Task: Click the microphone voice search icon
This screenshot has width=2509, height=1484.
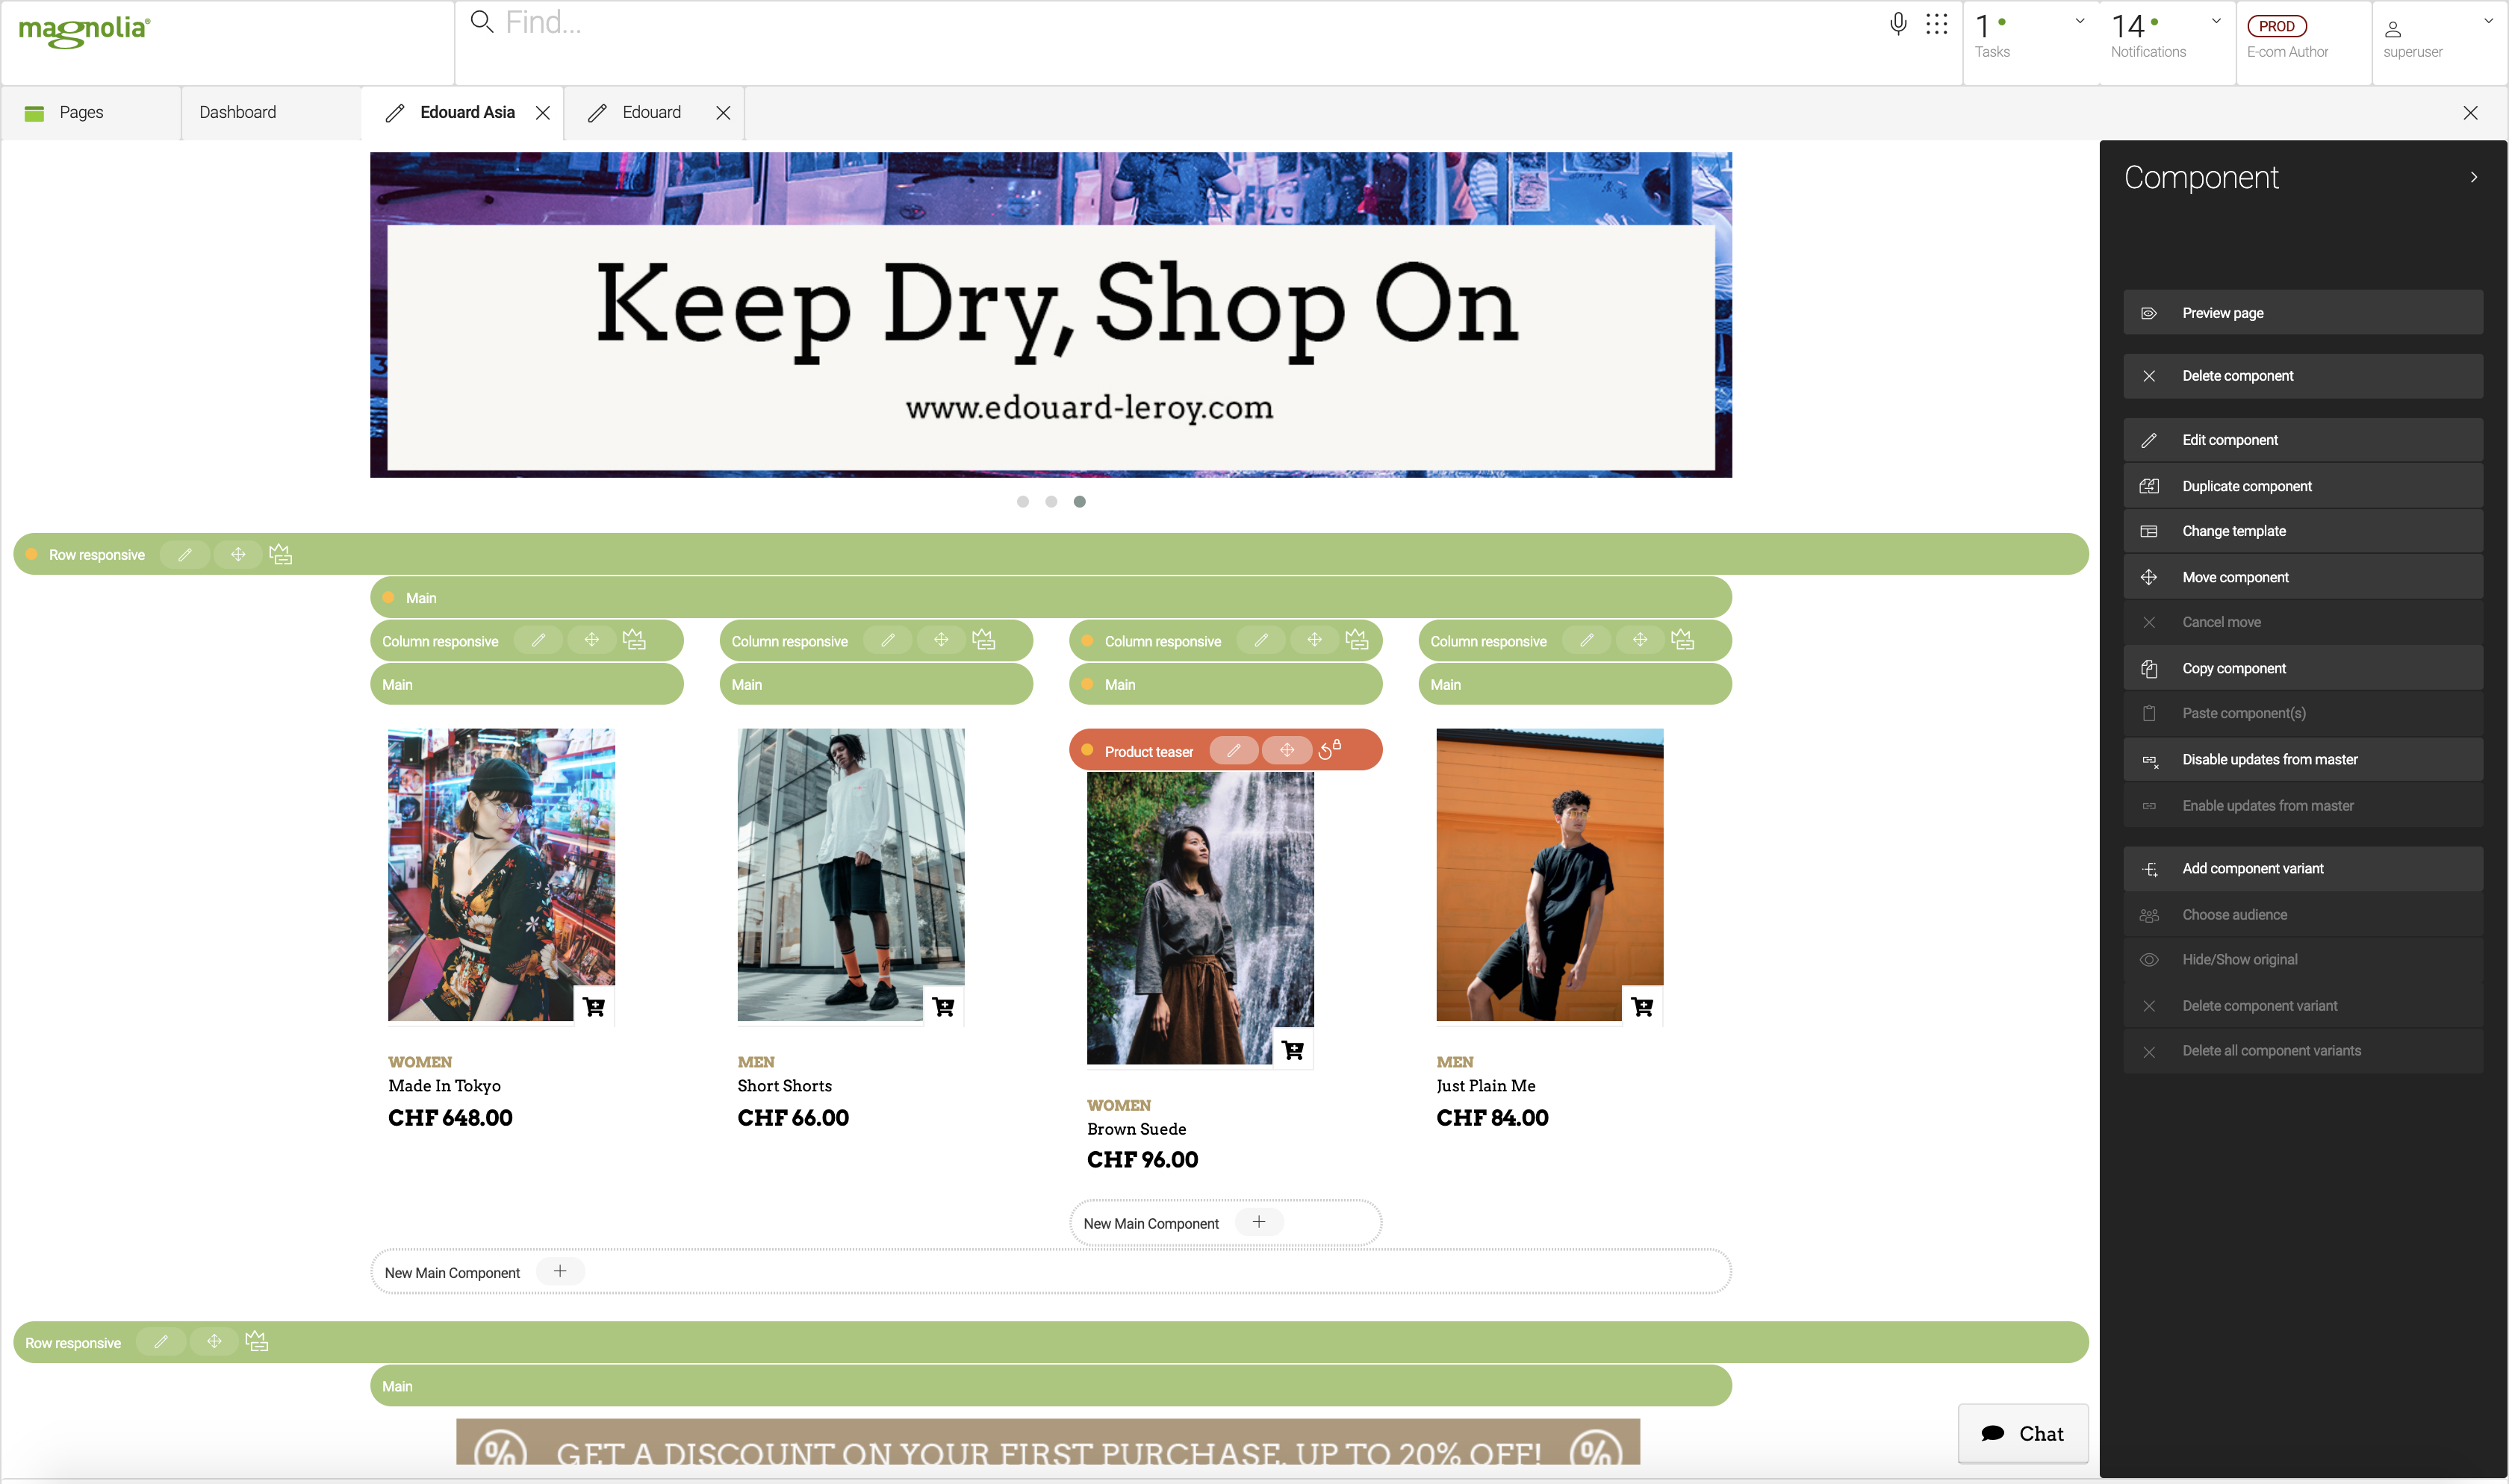Action: 1897,24
